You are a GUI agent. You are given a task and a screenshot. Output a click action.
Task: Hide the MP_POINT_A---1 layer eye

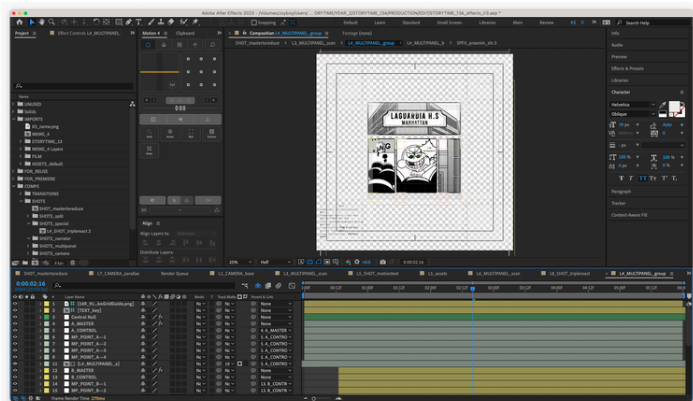15,337
